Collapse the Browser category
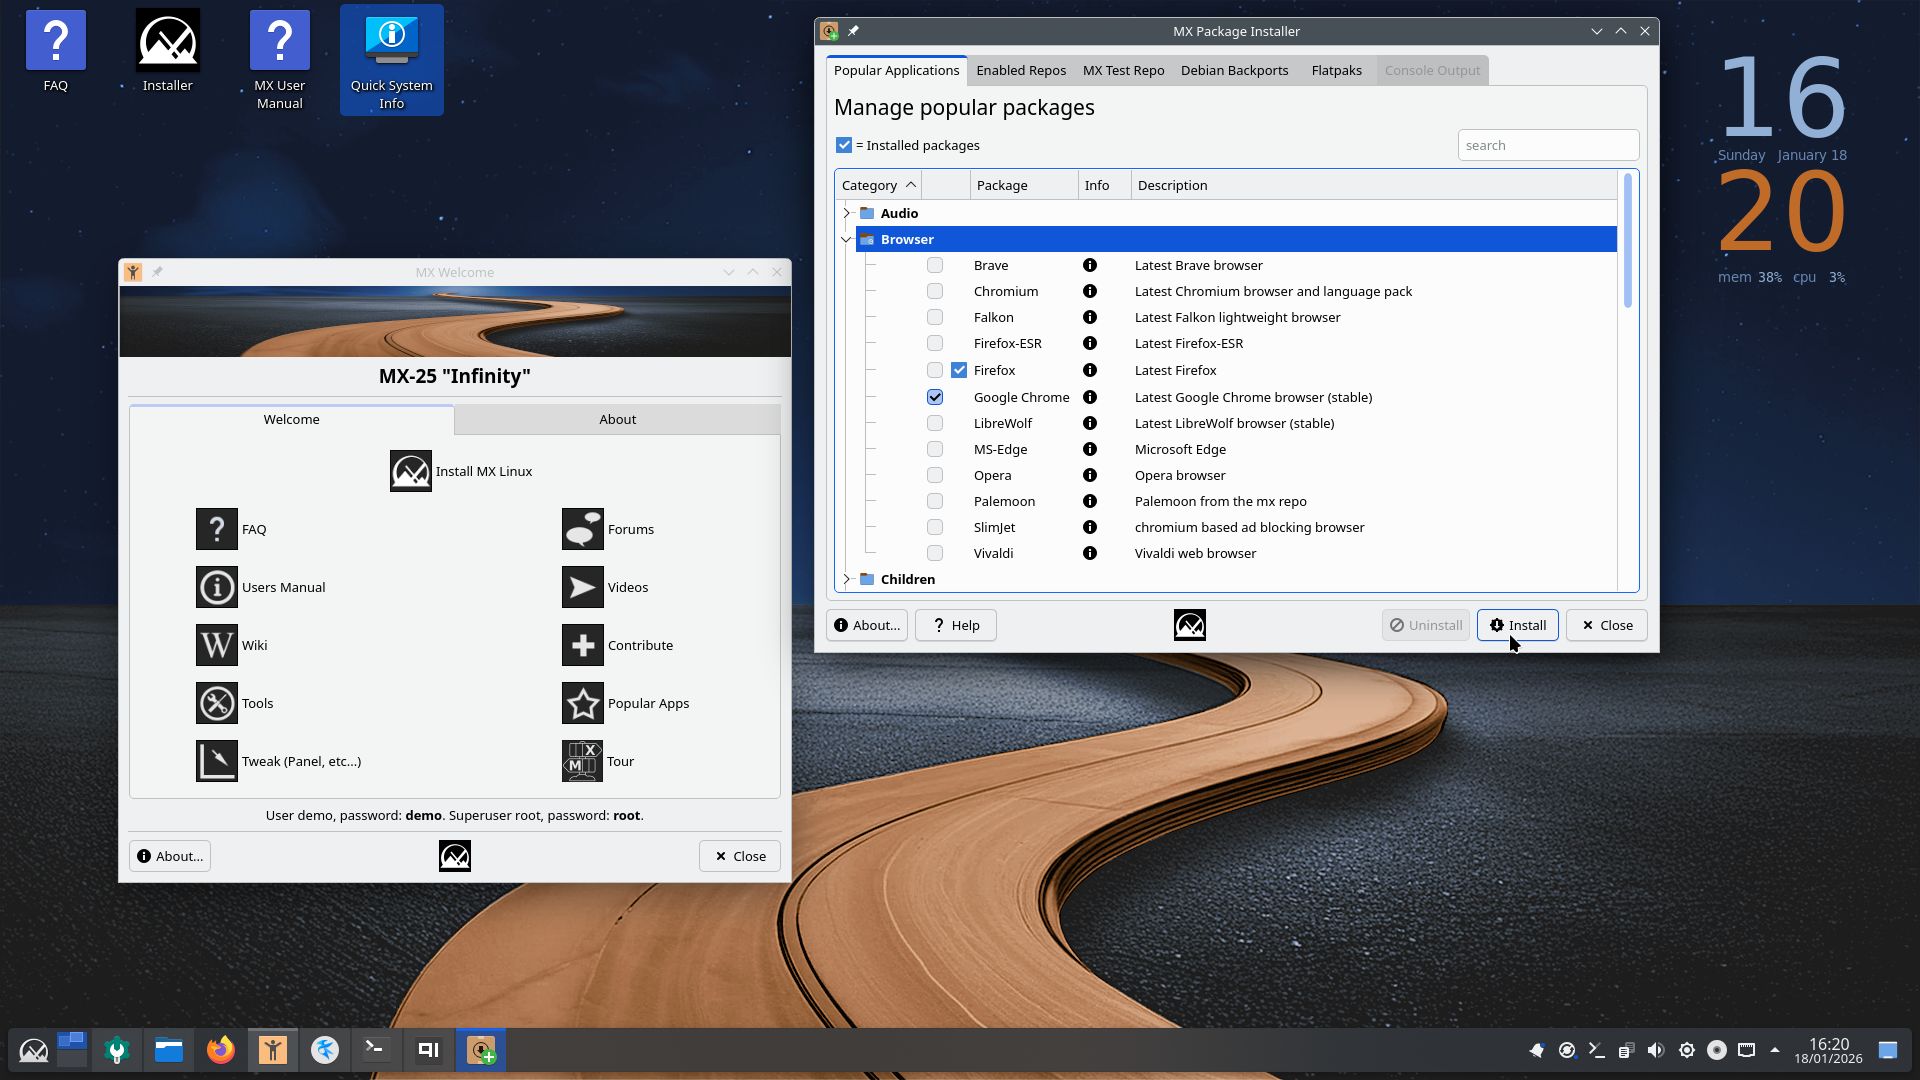Viewport: 1920px width, 1080px height. 847,239
